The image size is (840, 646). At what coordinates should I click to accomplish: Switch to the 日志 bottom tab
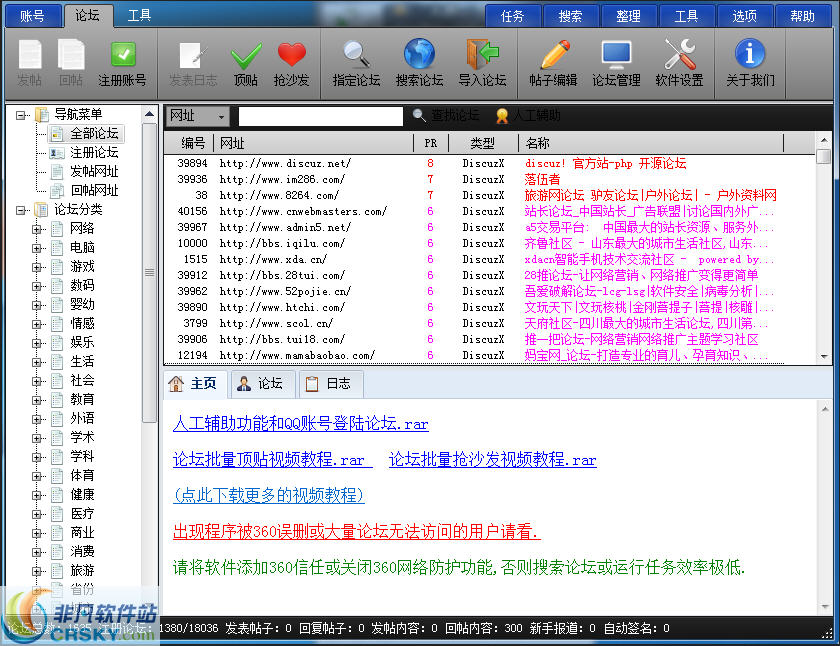point(331,384)
